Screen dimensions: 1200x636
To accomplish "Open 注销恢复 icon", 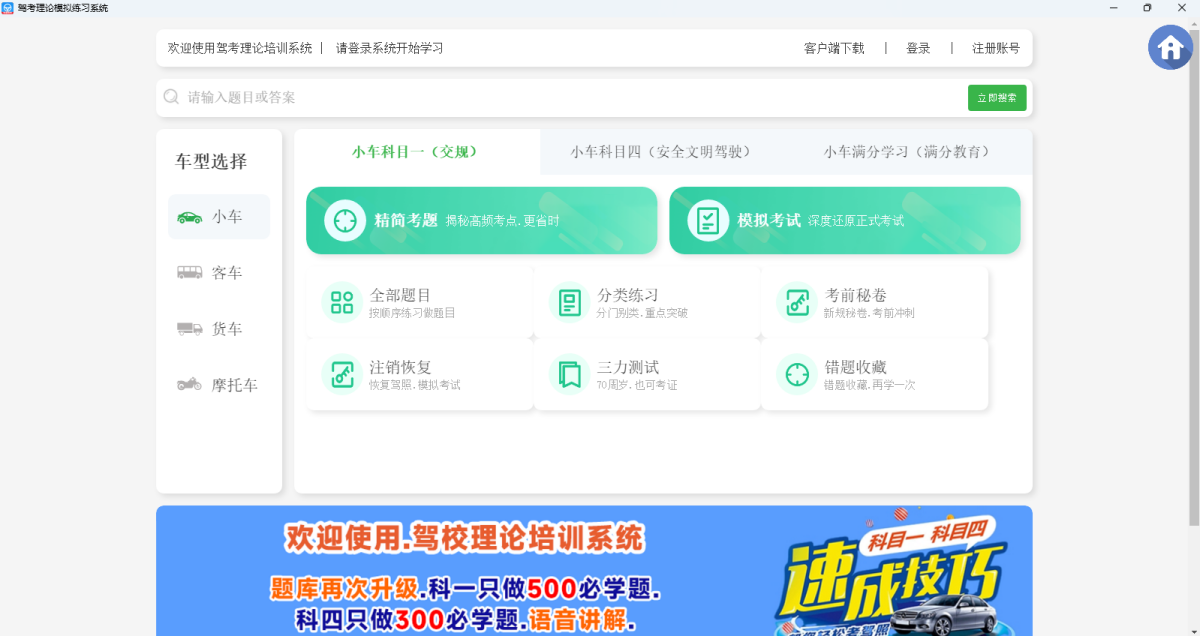I will [342, 375].
